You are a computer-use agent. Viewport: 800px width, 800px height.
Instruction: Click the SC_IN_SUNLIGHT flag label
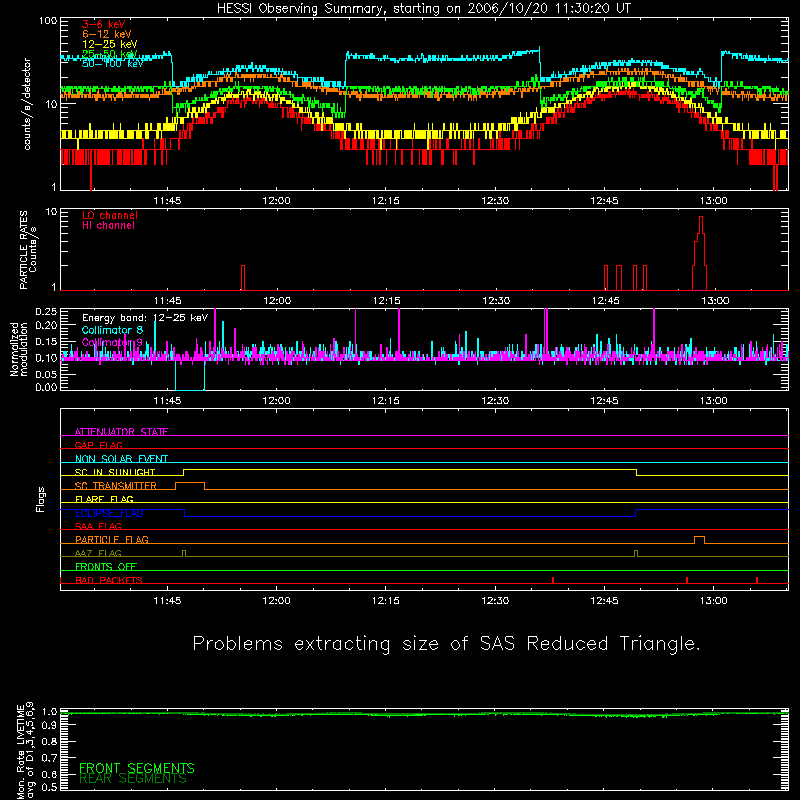(x=115, y=472)
